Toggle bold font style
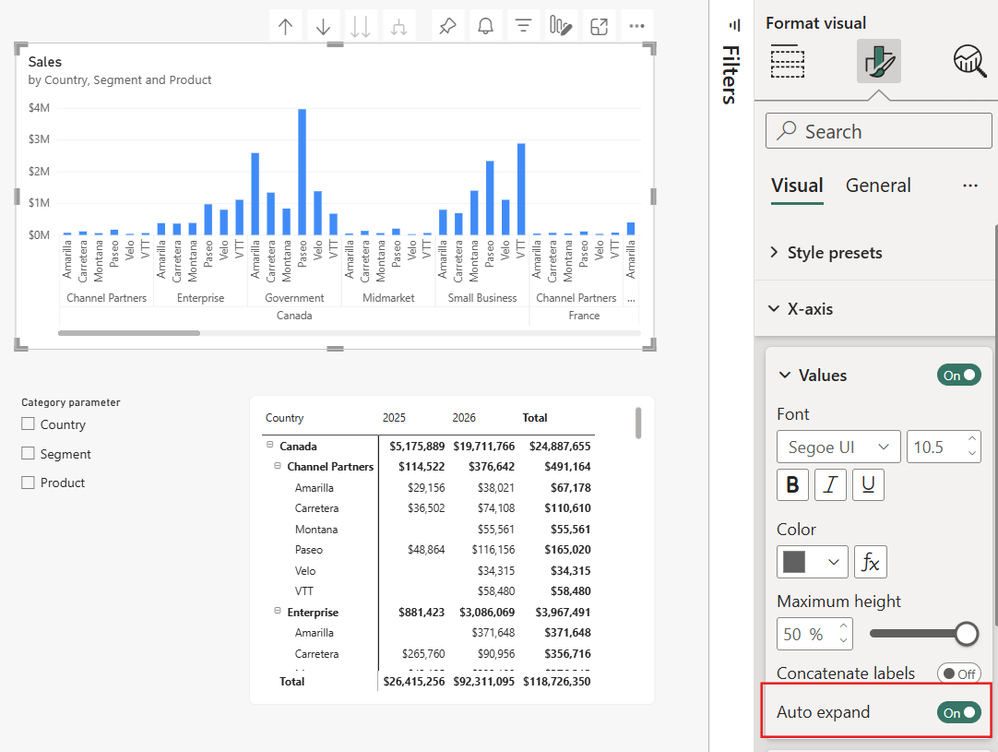 click(x=792, y=485)
